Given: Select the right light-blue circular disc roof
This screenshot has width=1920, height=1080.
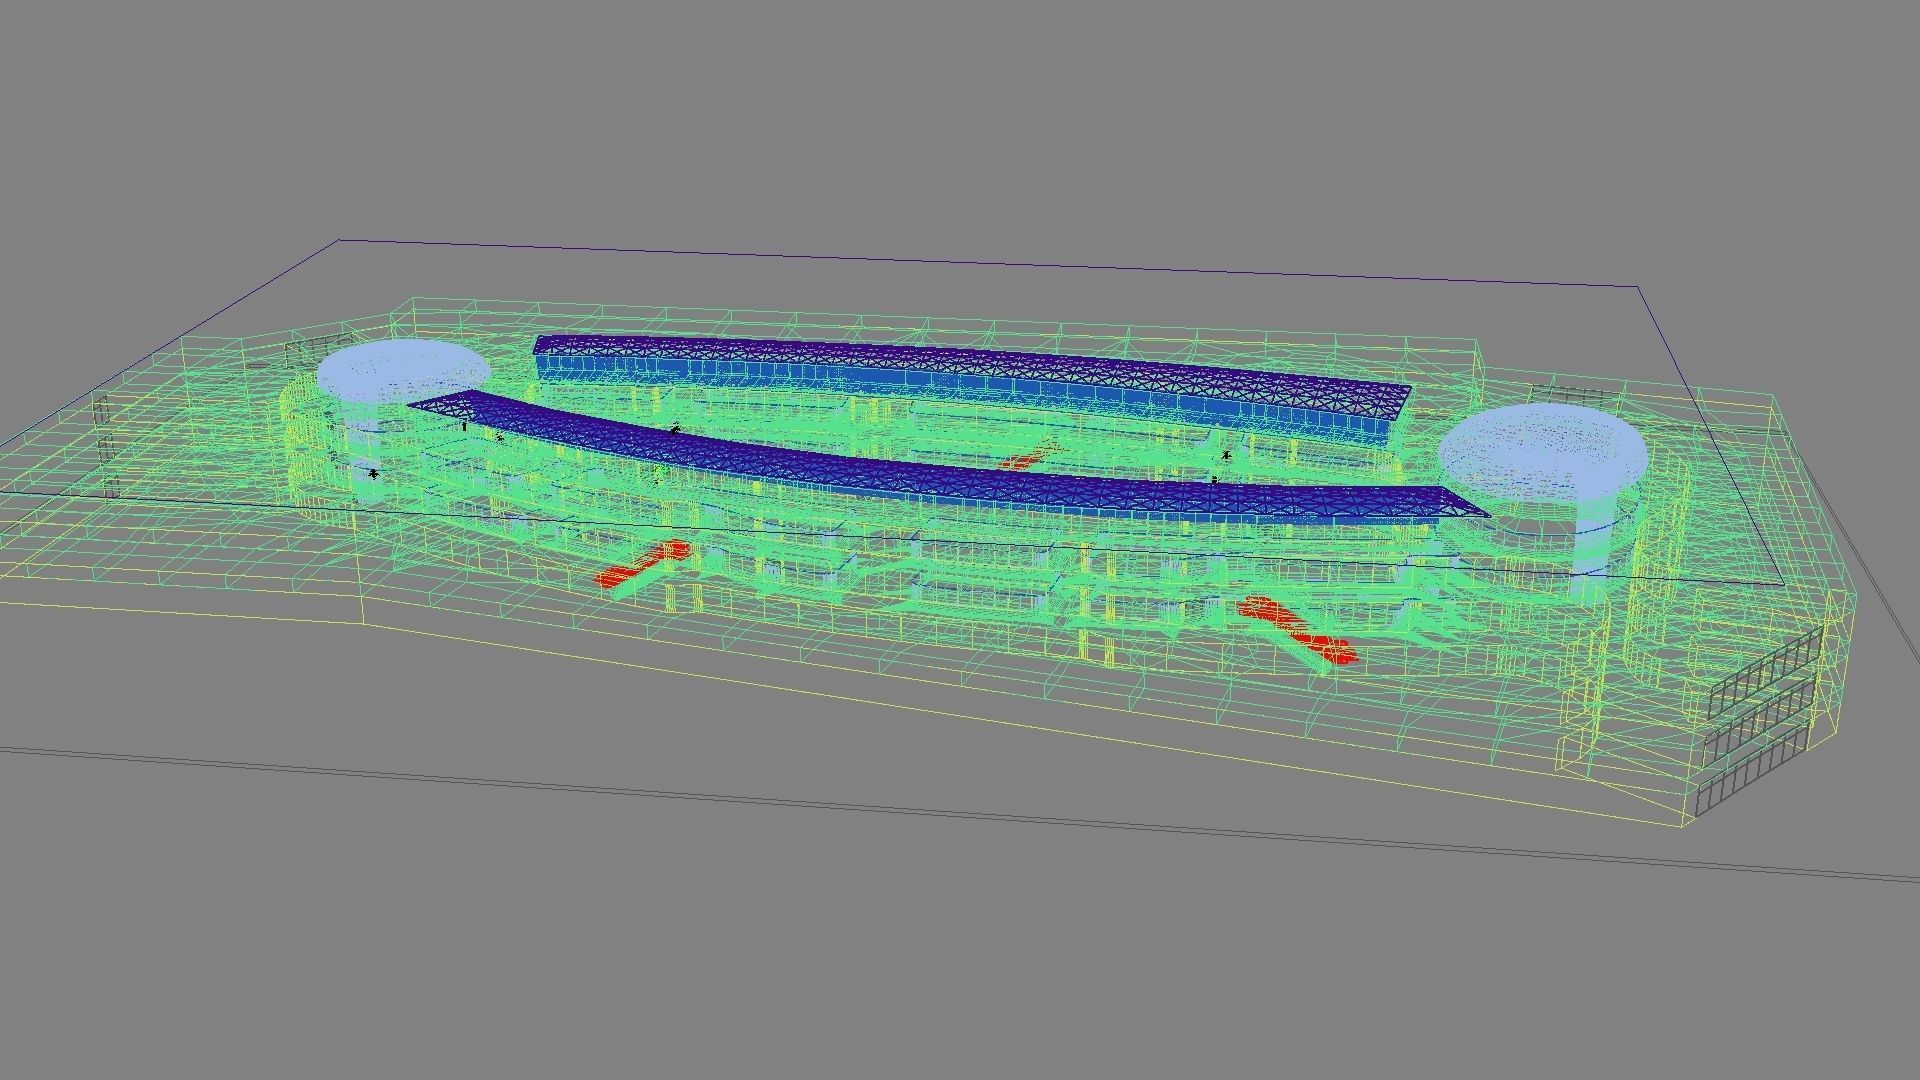Looking at the screenshot, I should pos(1542,452).
